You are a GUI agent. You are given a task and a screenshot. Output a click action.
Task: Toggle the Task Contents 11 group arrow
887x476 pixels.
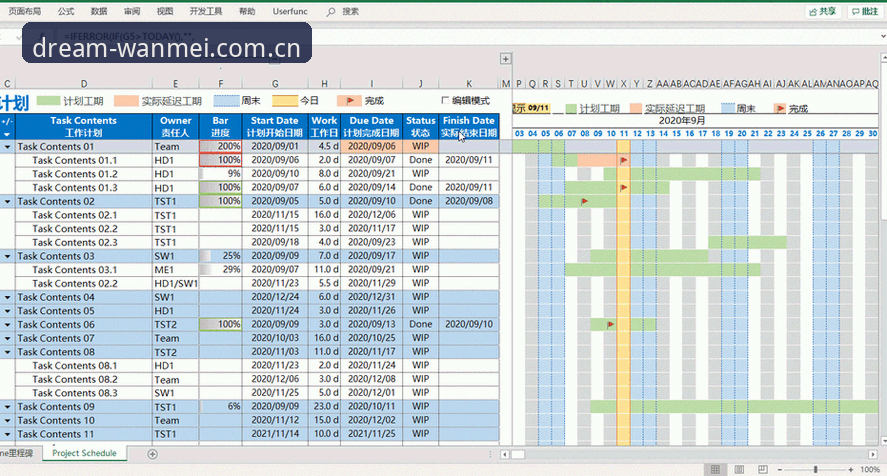(x=7, y=434)
